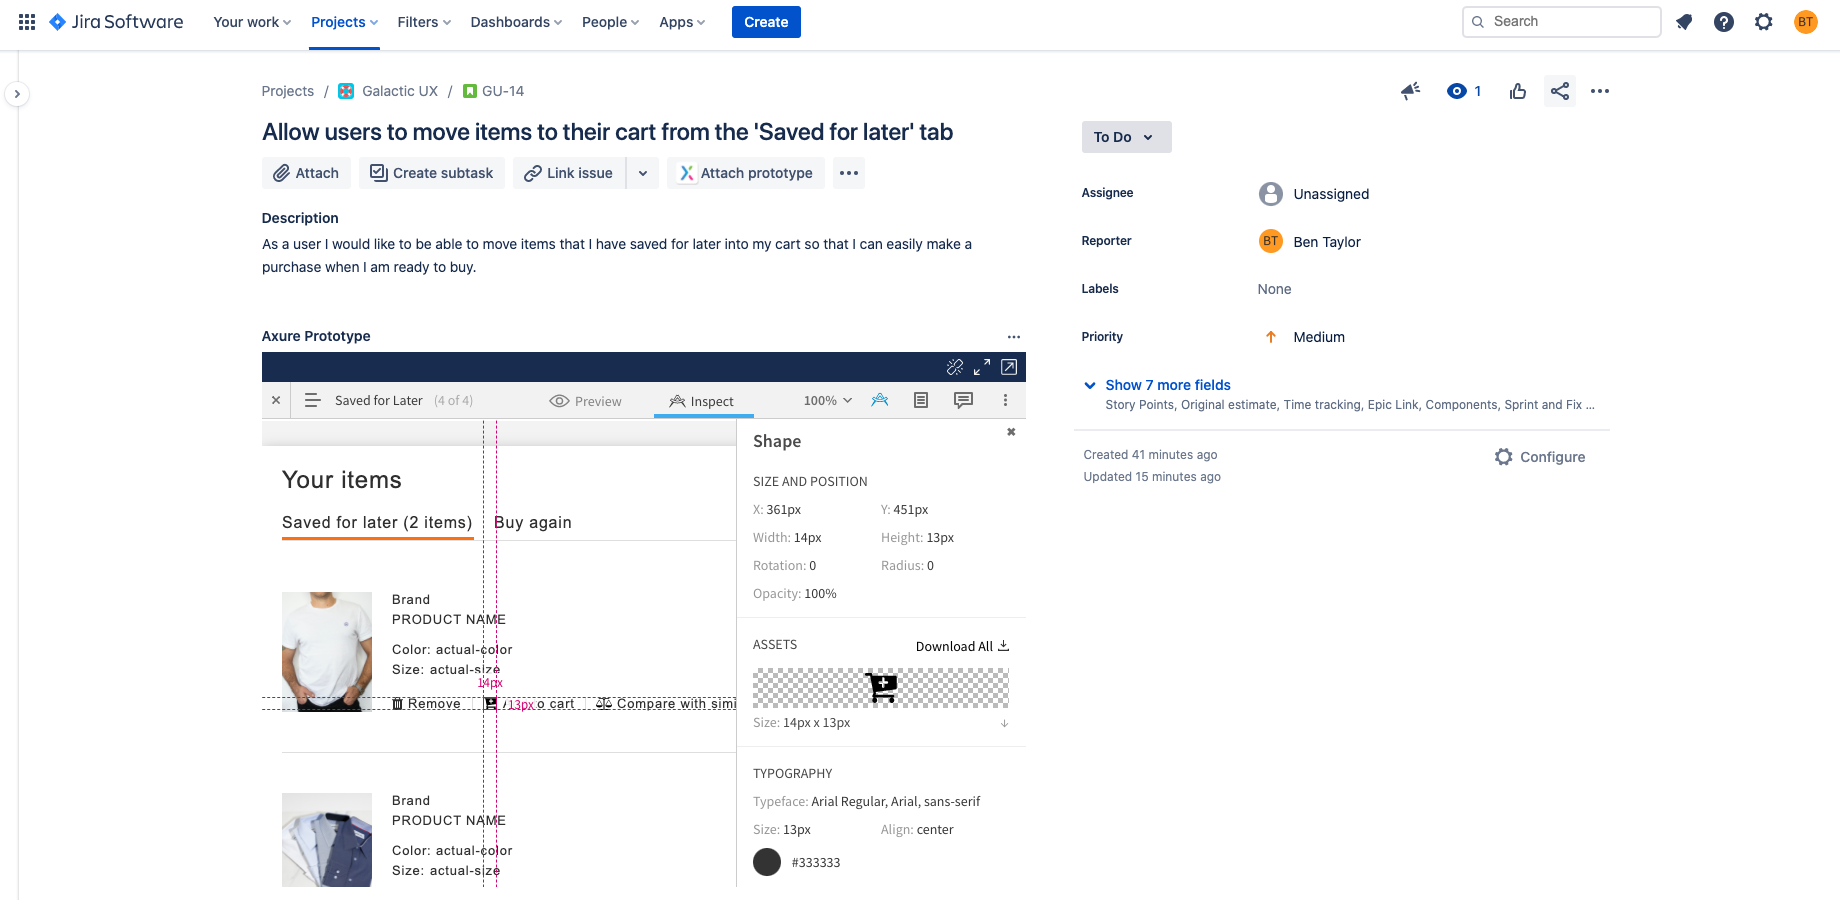This screenshot has height=900, width=1840.
Task: Copy the #333333 color swatch
Action: [x=767, y=862]
